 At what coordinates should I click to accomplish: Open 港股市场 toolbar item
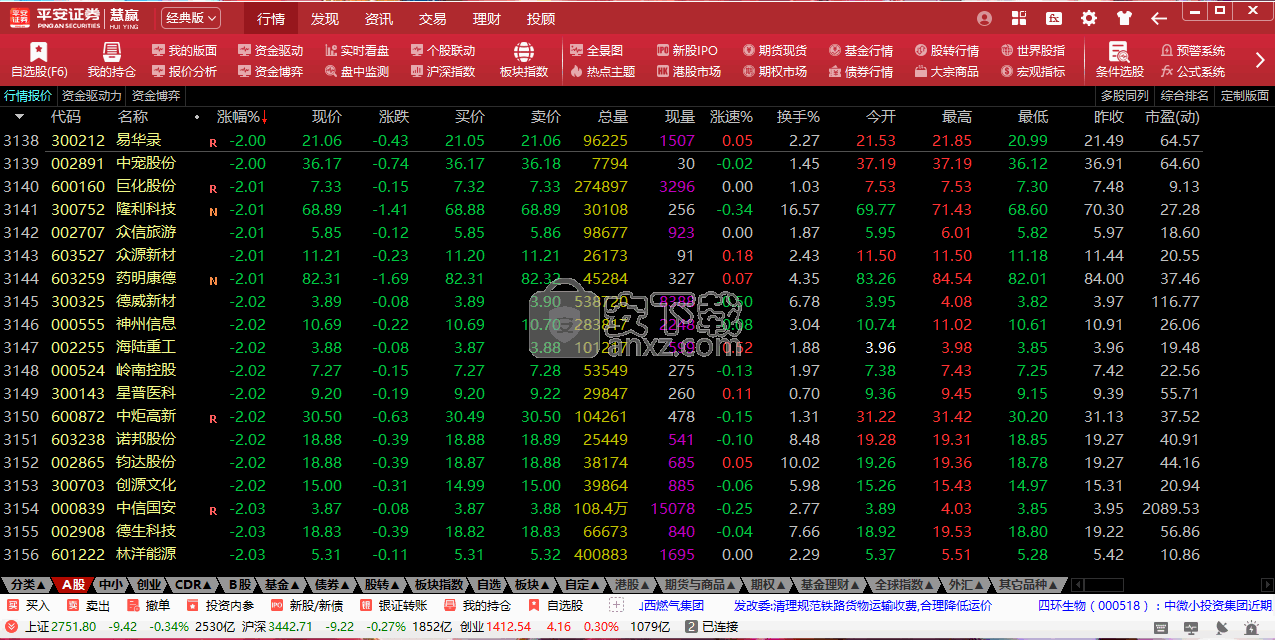pos(689,71)
